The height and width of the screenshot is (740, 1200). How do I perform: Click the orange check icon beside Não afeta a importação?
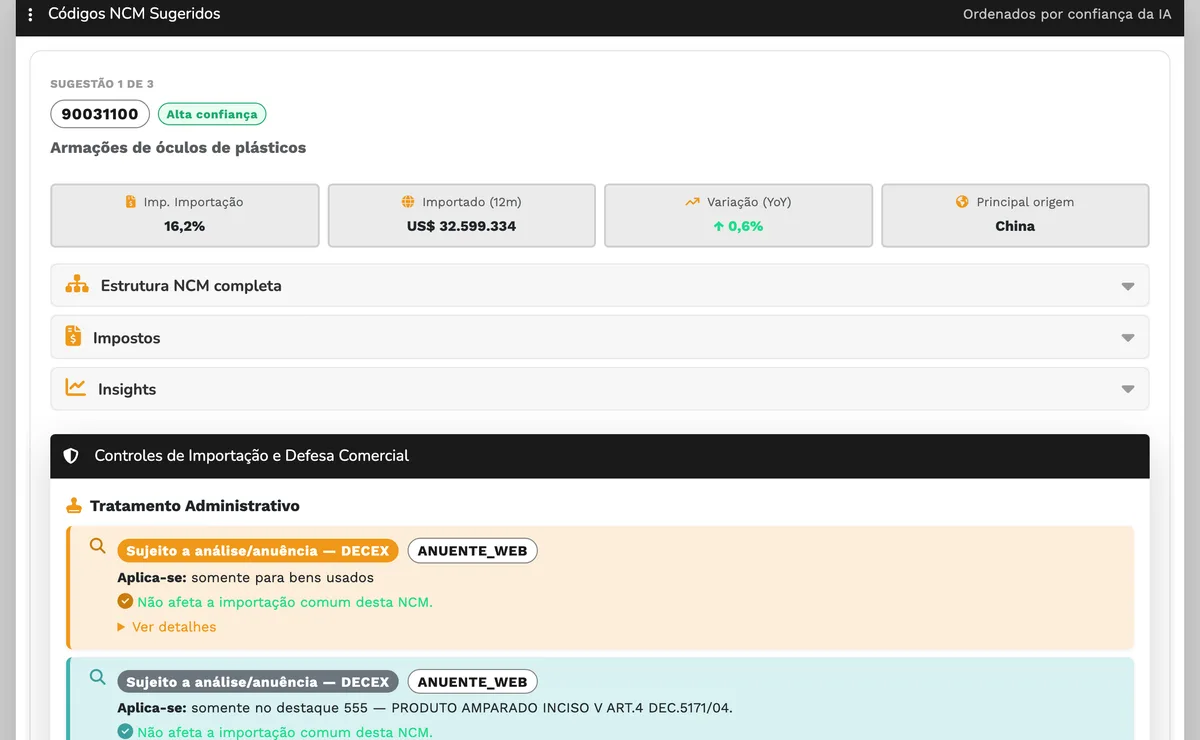tap(125, 602)
